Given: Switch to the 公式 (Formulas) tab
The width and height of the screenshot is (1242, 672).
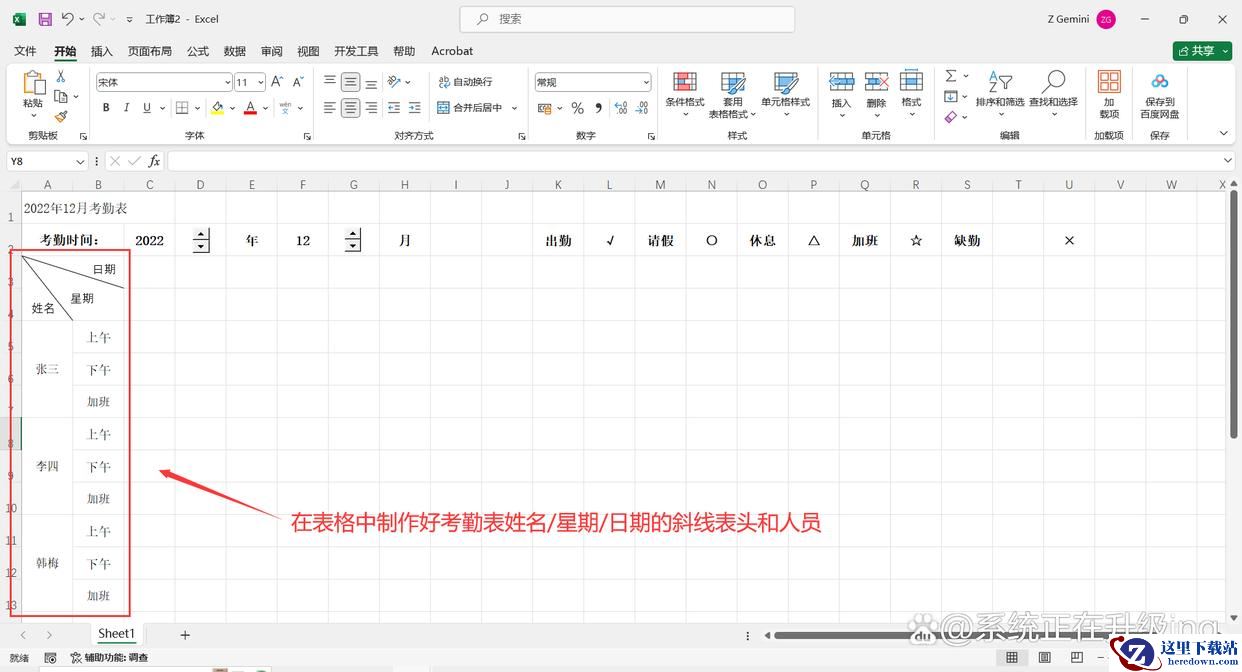Looking at the screenshot, I should click(x=198, y=51).
